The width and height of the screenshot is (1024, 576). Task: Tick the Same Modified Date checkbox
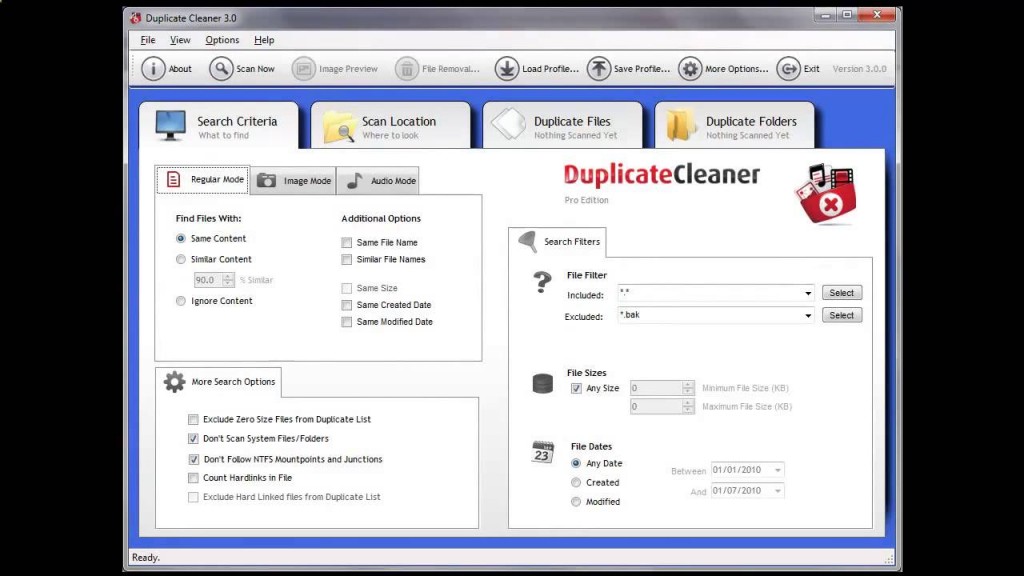click(347, 322)
